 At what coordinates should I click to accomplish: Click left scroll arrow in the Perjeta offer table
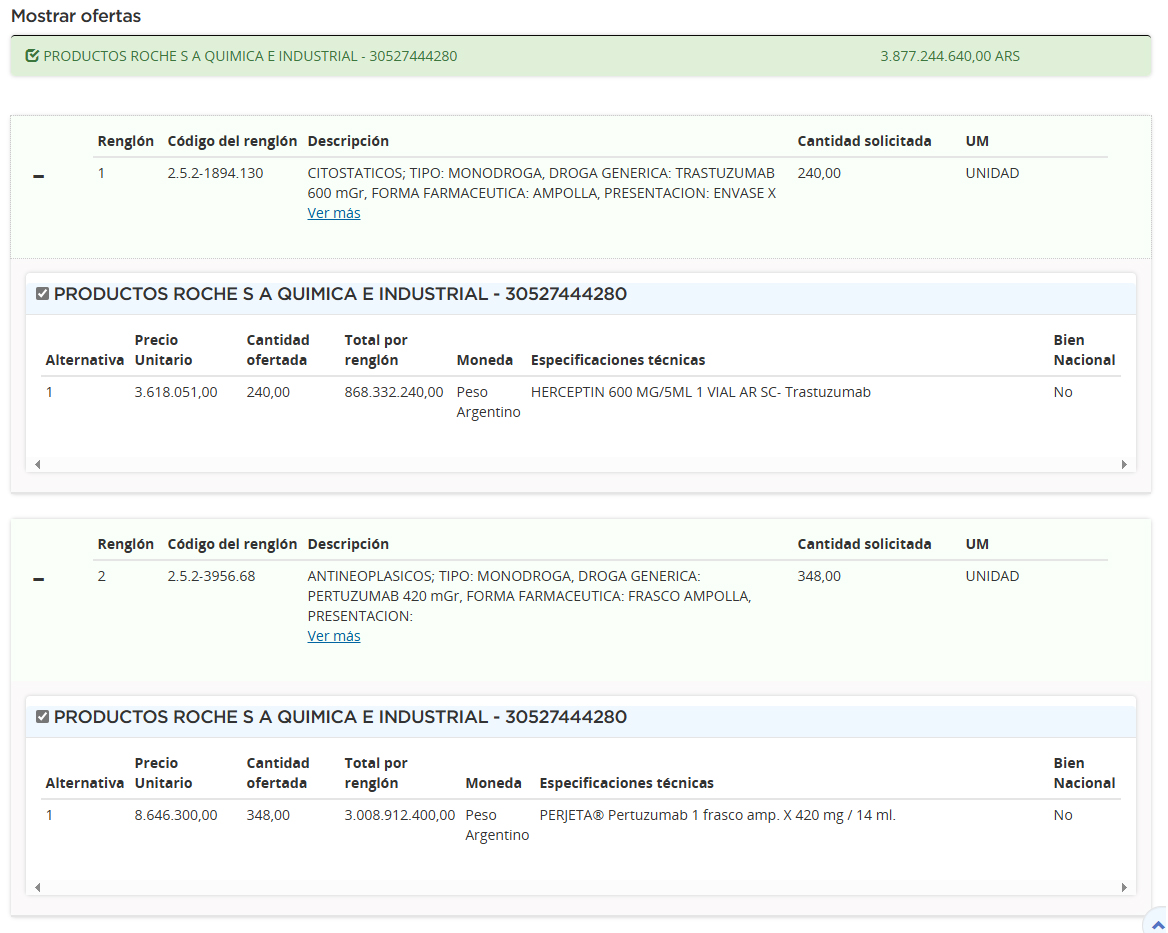tap(38, 887)
